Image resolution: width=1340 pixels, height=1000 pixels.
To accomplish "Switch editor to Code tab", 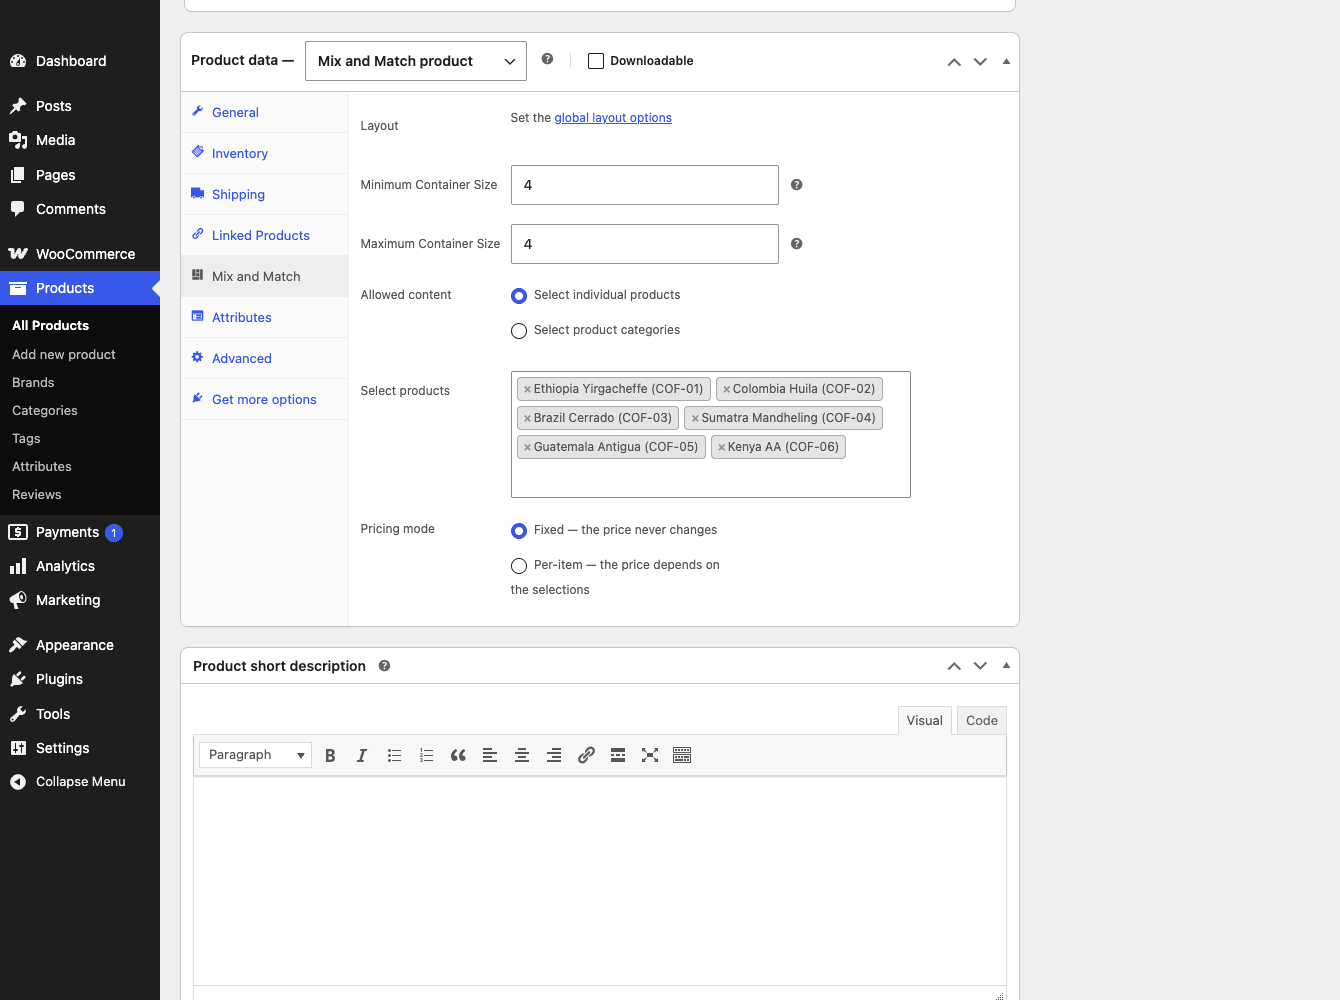I will [982, 721].
